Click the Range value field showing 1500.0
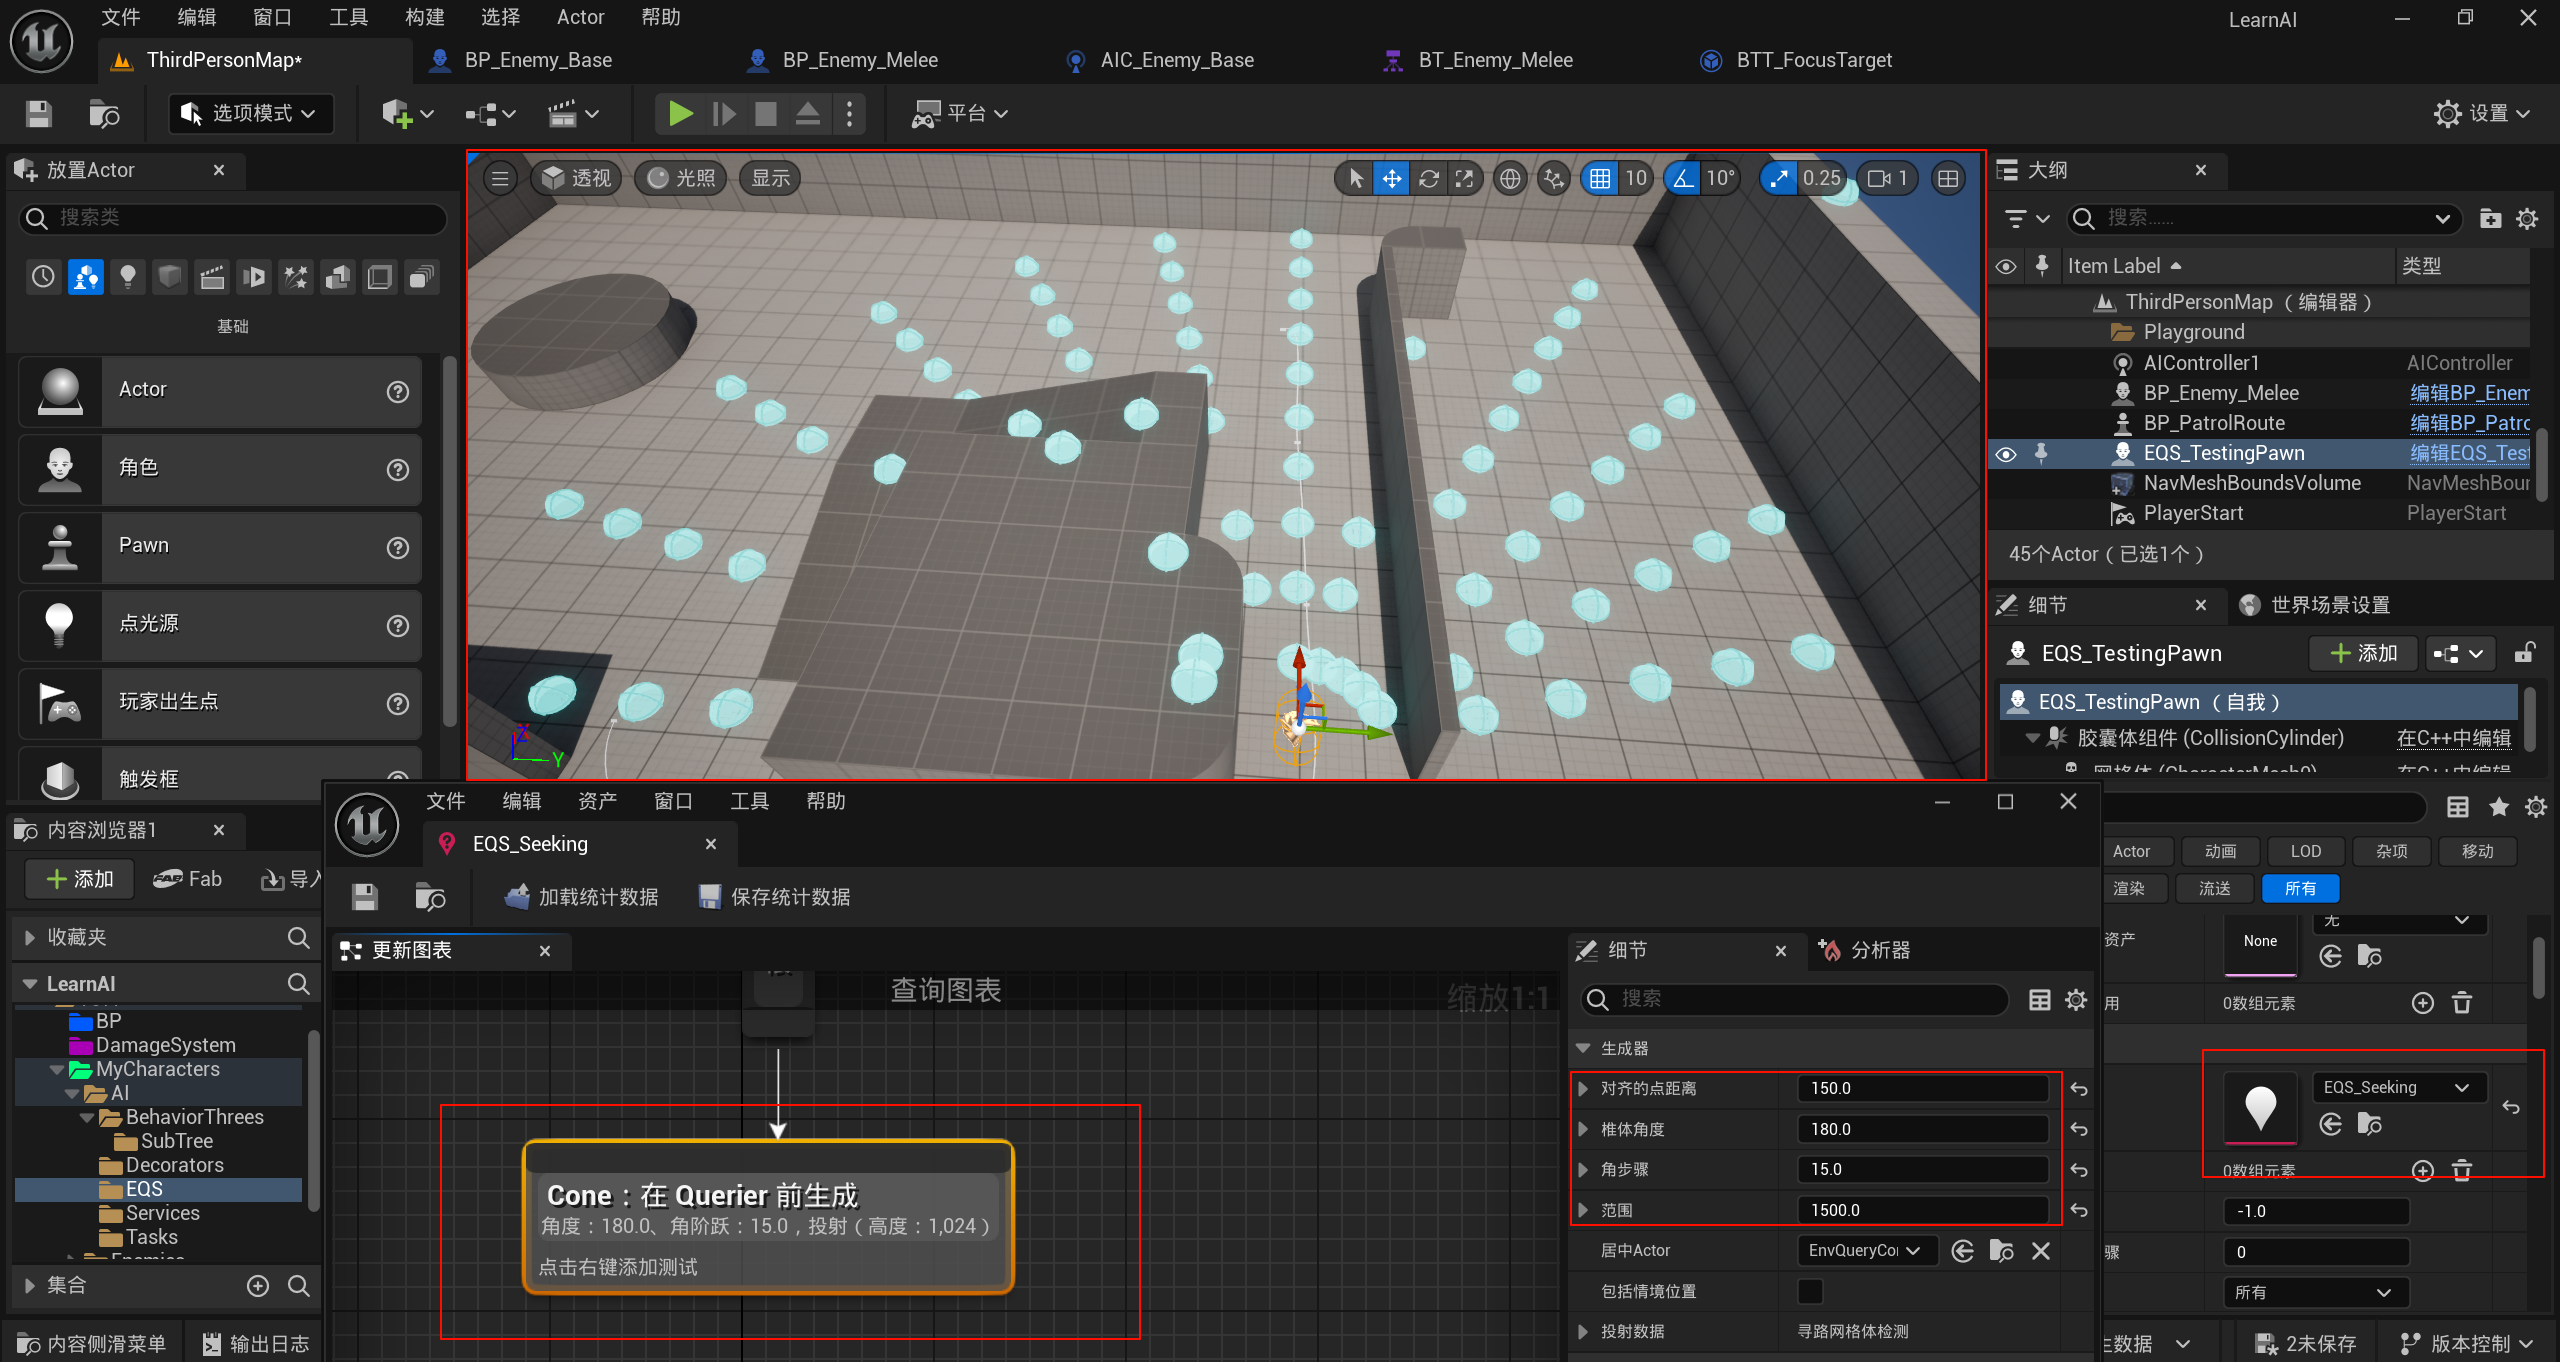This screenshot has height=1362, width=2560. [1921, 1210]
